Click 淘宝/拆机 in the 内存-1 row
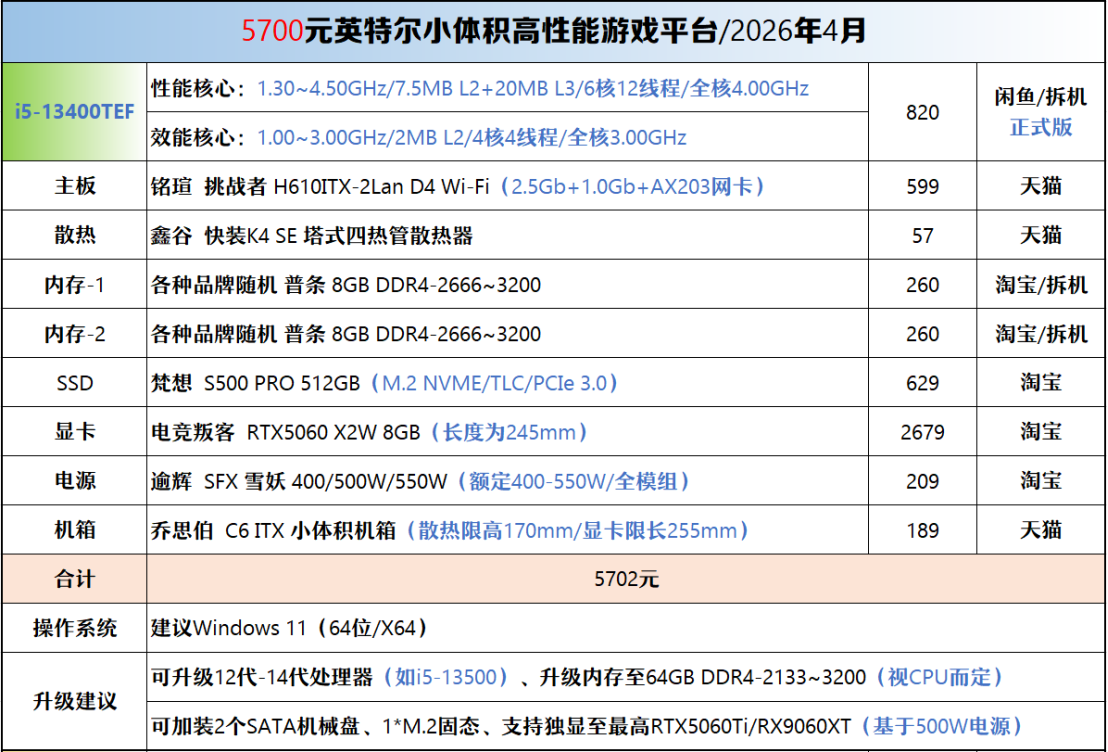 click(1040, 284)
